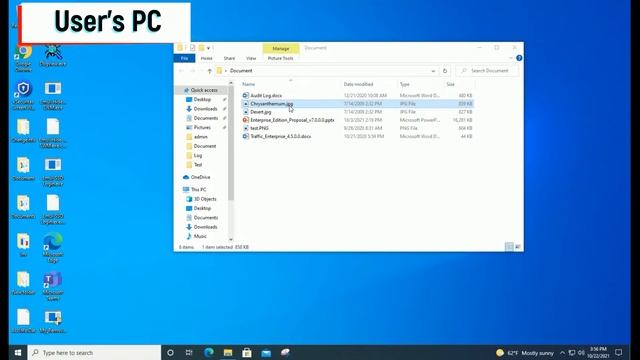Click the image icon beside test.PNG
The image size is (640, 360).
pos(245,128)
